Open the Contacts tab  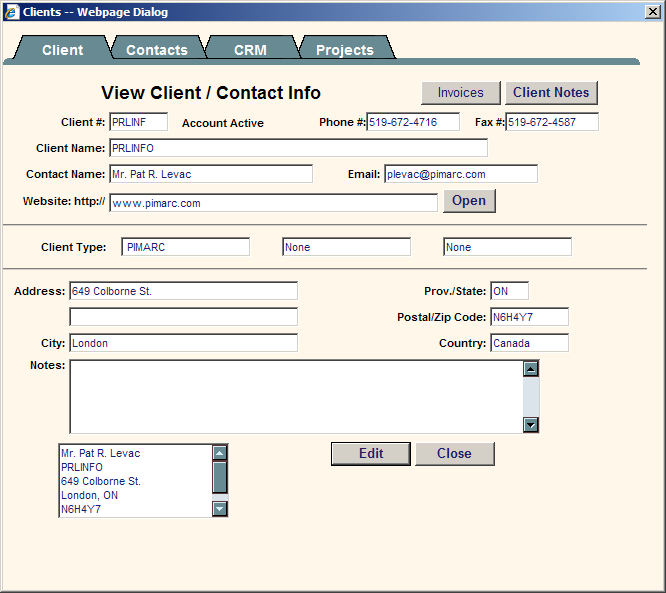click(x=157, y=49)
